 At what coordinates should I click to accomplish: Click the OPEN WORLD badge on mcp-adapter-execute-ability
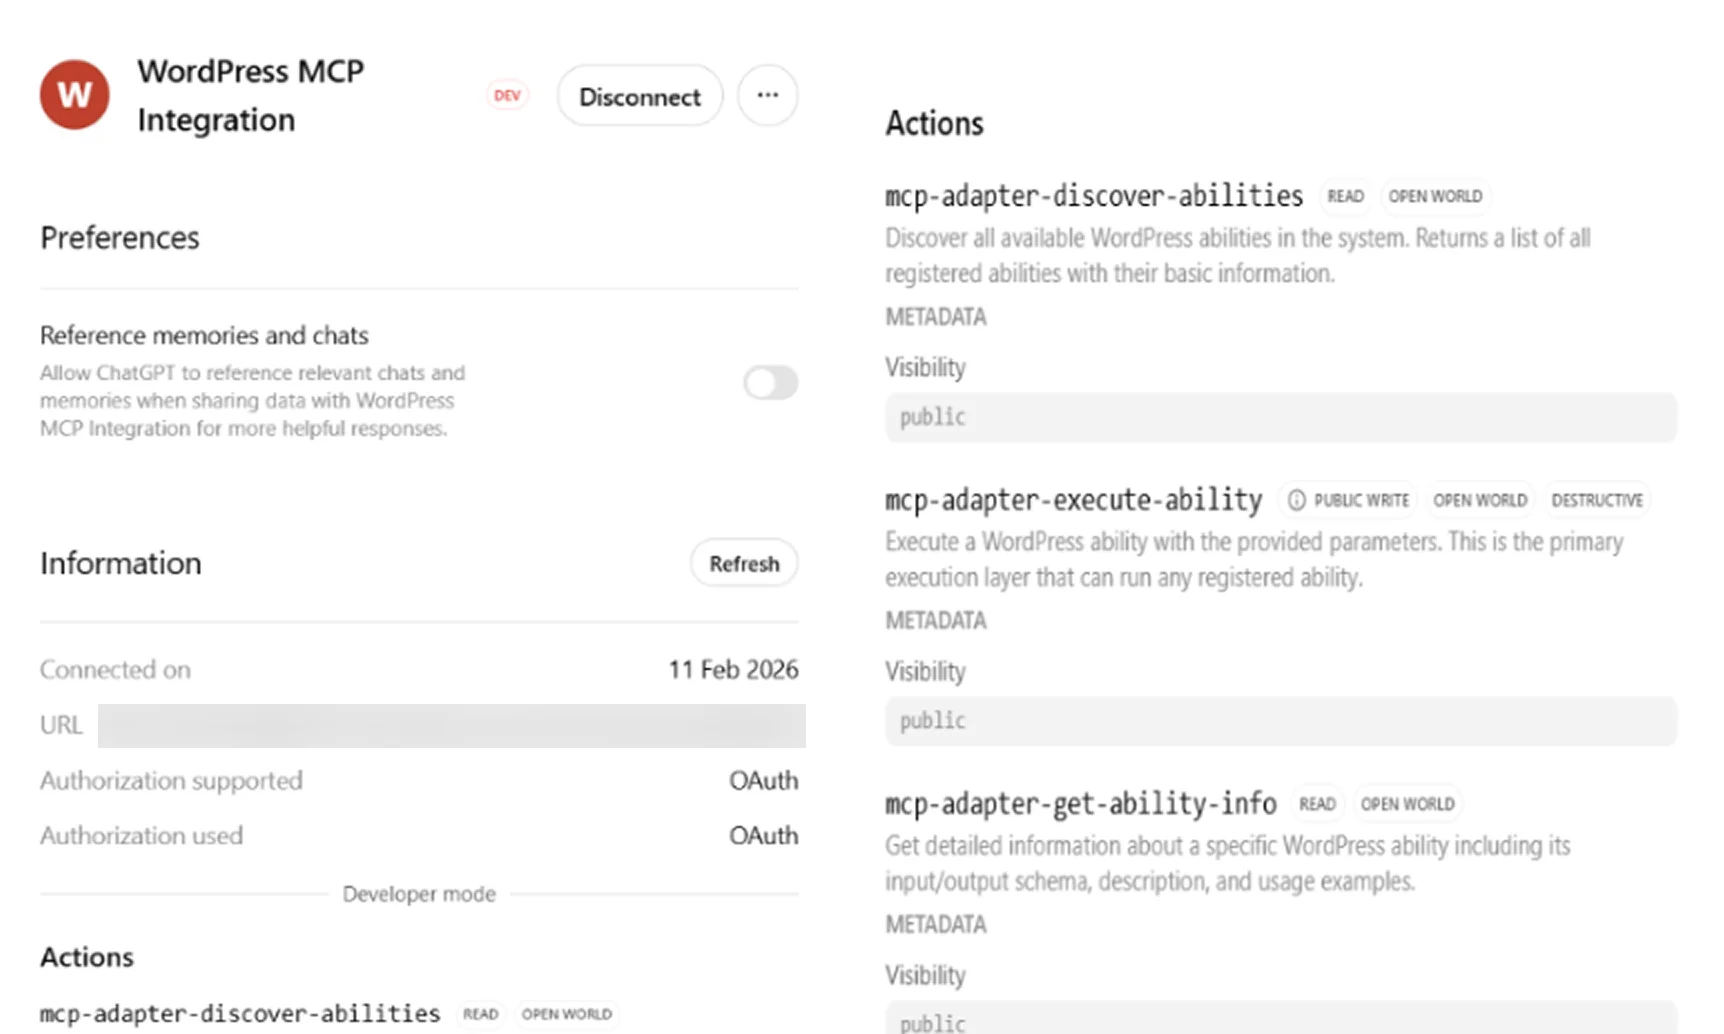point(1481,499)
